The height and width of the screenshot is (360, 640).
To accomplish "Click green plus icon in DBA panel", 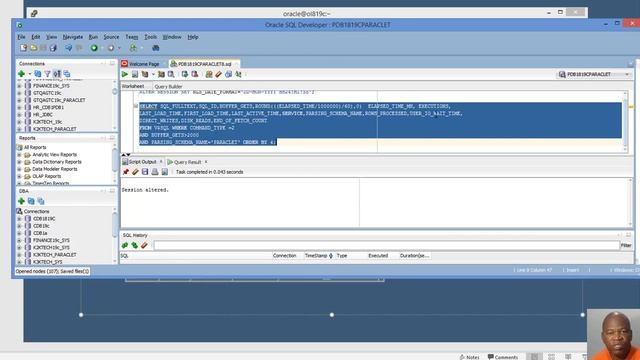I will point(21,201).
